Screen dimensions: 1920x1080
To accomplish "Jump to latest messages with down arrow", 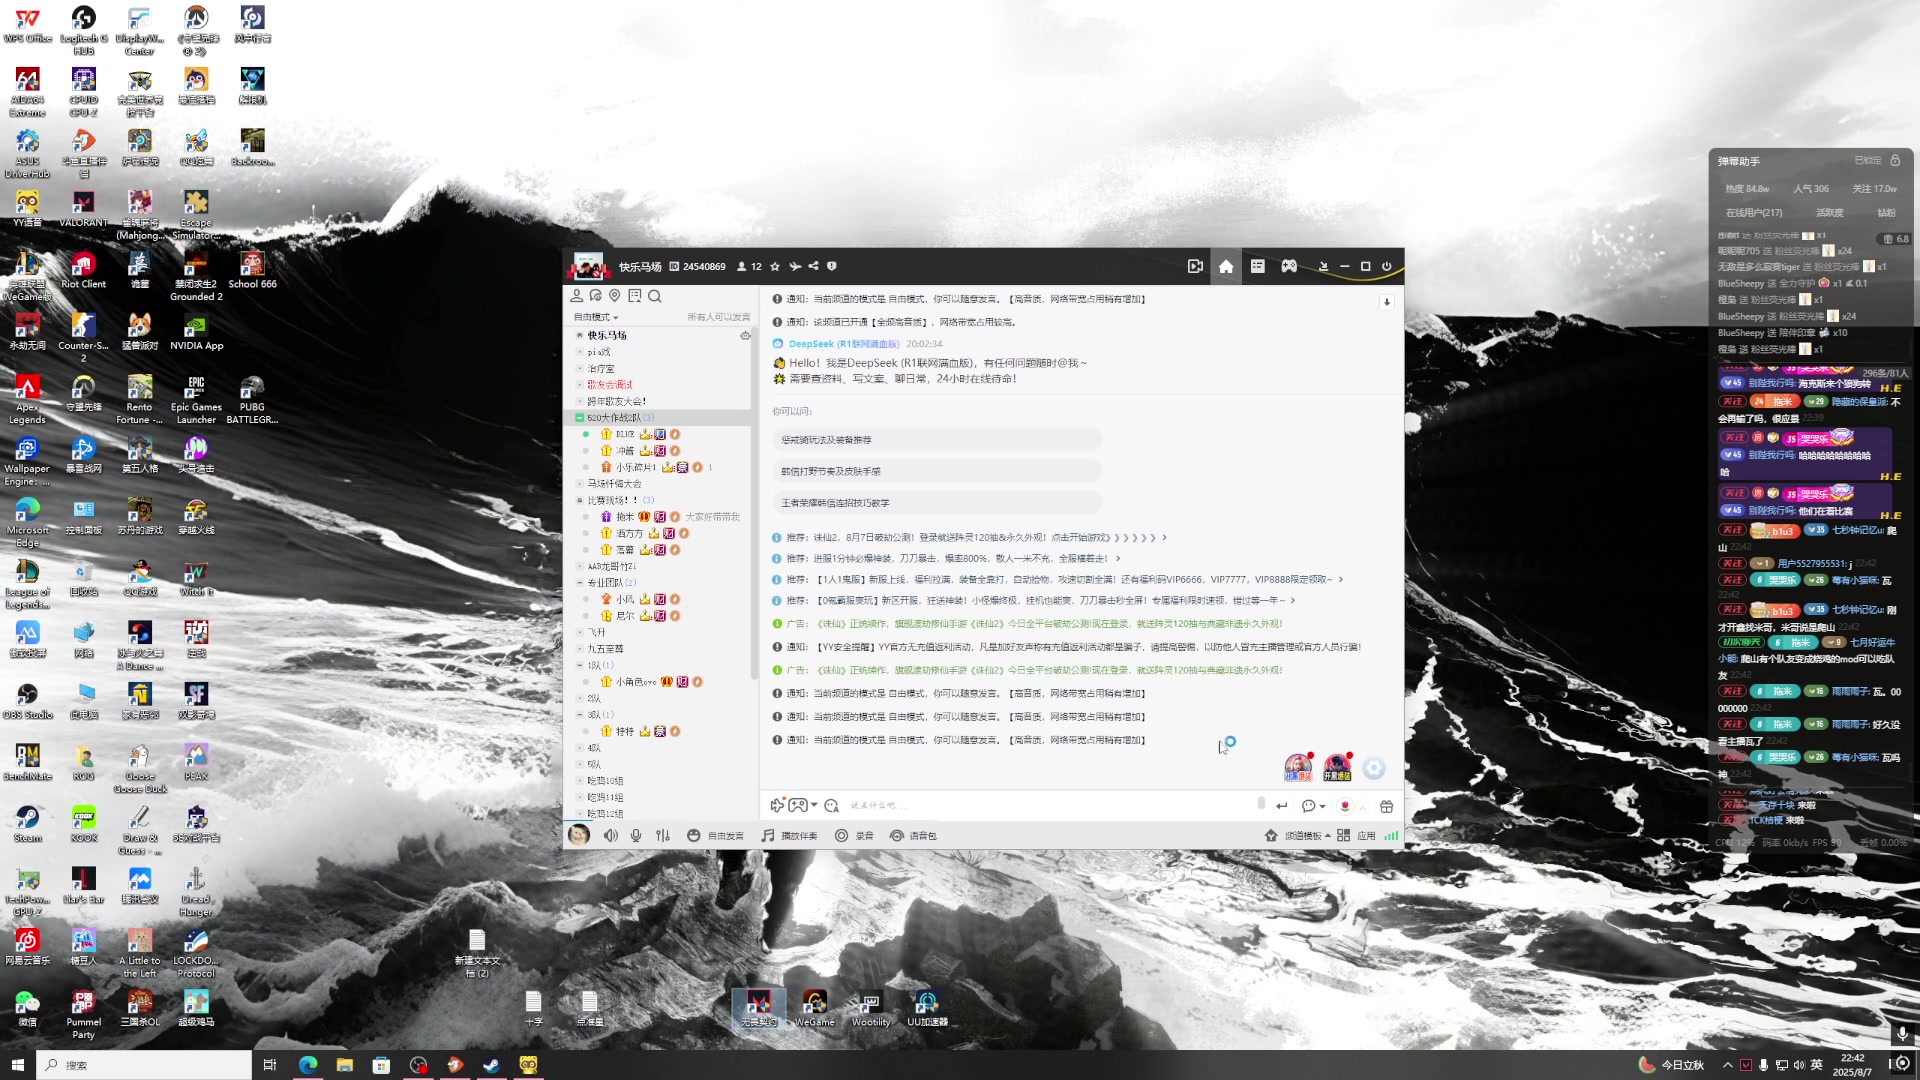I will point(1387,302).
